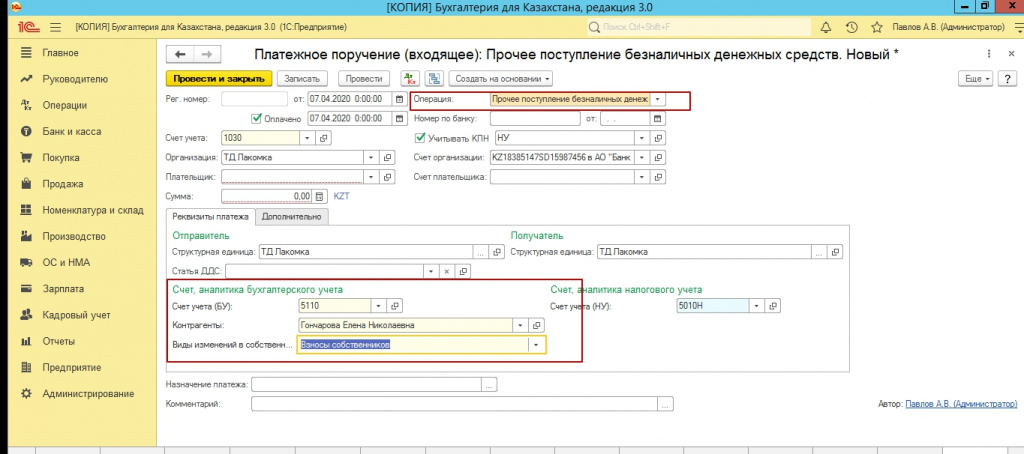Viewport: 1024px width, 454px height.
Task: Toggle the Учитывать КПН checkbox
Action: pyautogui.click(x=421, y=138)
